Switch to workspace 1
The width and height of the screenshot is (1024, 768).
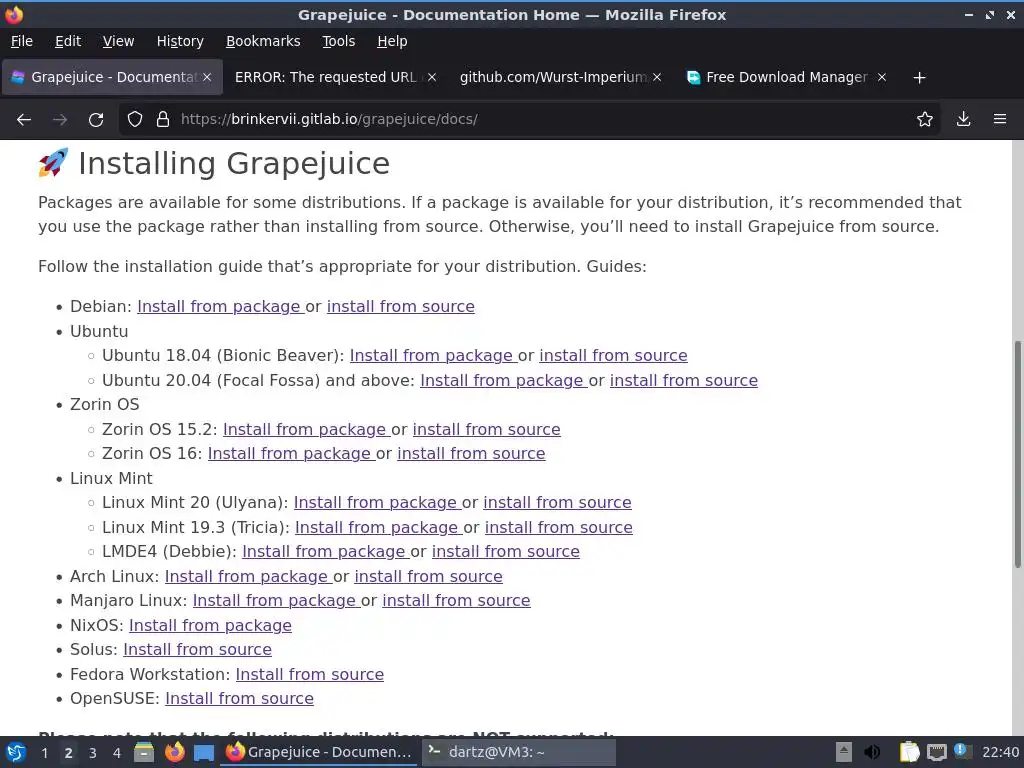pyautogui.click(x=44, y=753)
